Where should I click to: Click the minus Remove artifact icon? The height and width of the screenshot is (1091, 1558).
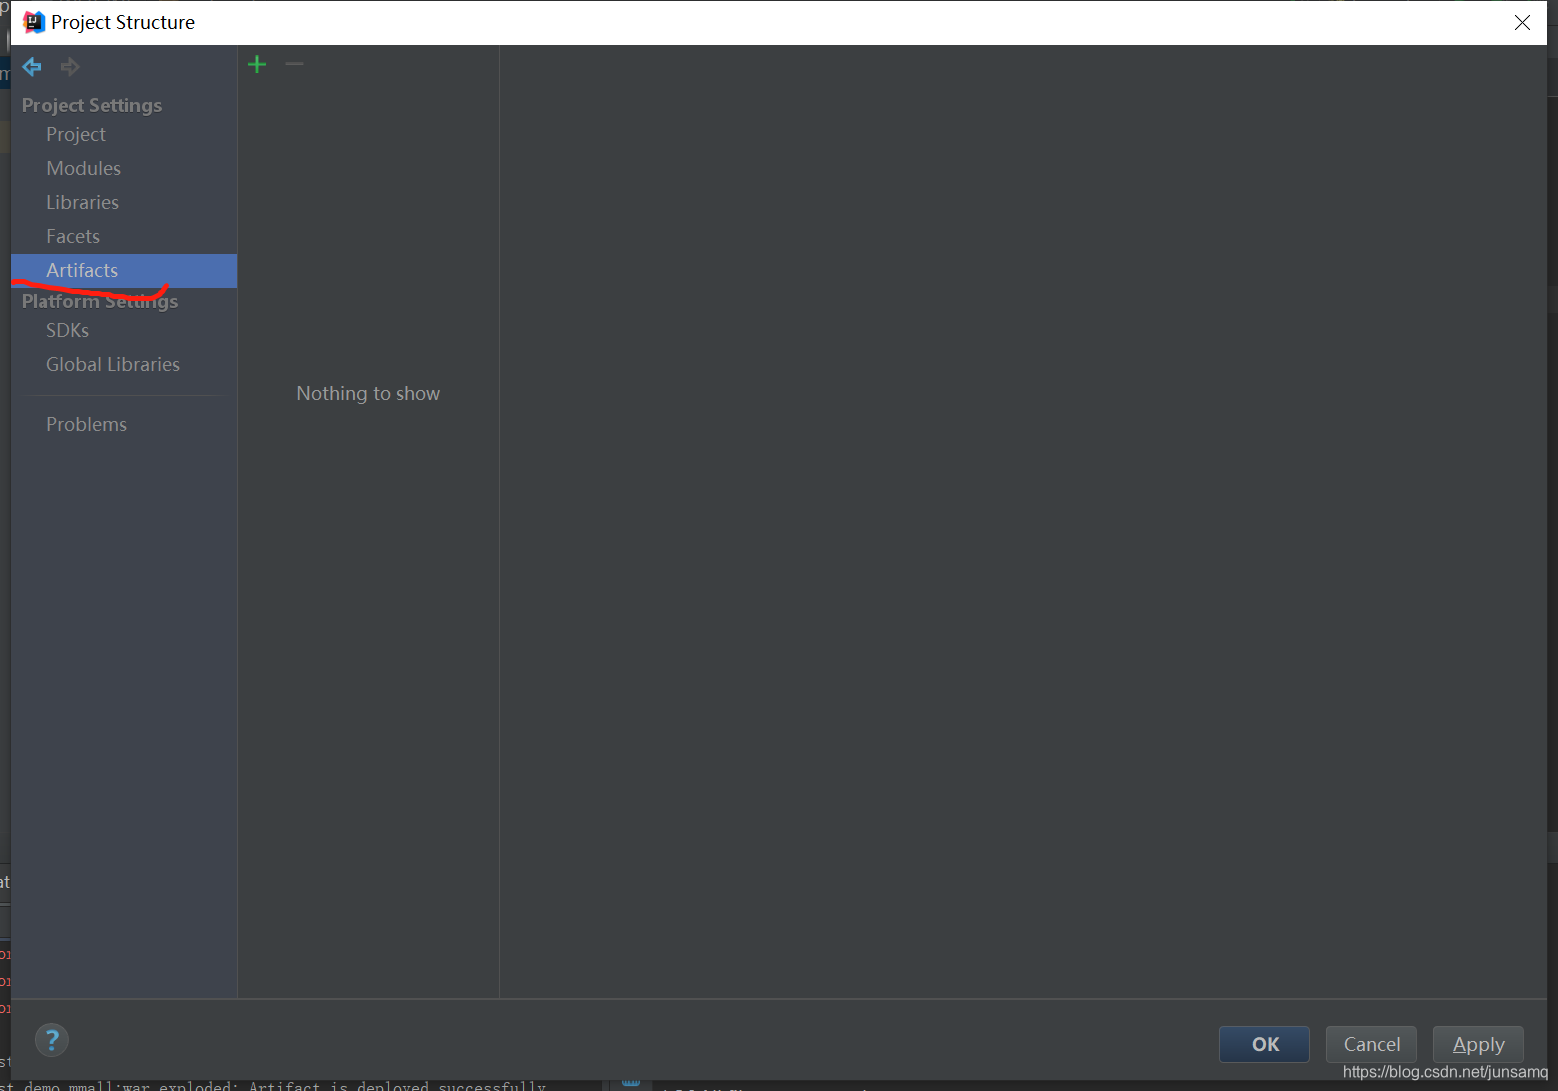click(294, 64)
